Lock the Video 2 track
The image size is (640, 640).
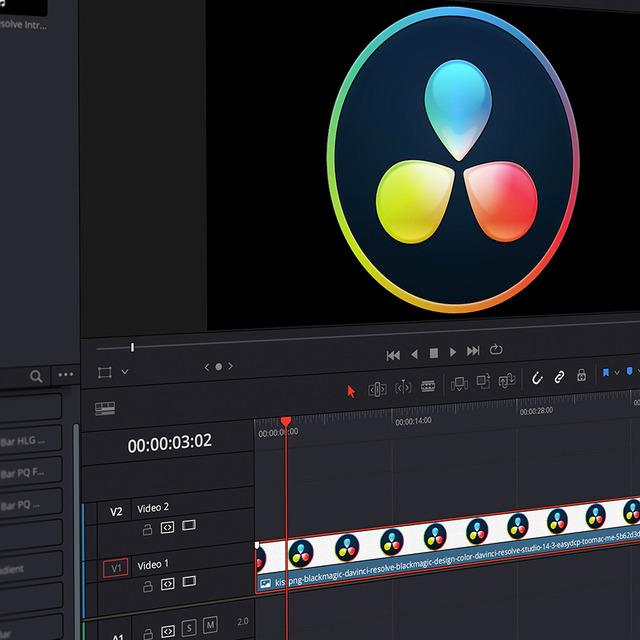coord(147,529)
